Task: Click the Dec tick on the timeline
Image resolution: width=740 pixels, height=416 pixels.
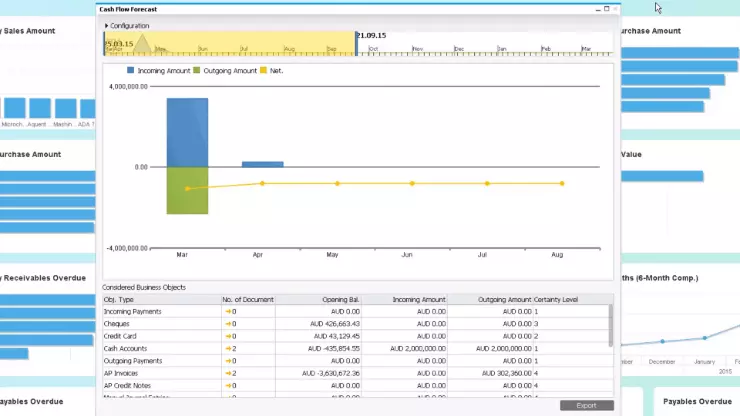Action: coord(459,49)
